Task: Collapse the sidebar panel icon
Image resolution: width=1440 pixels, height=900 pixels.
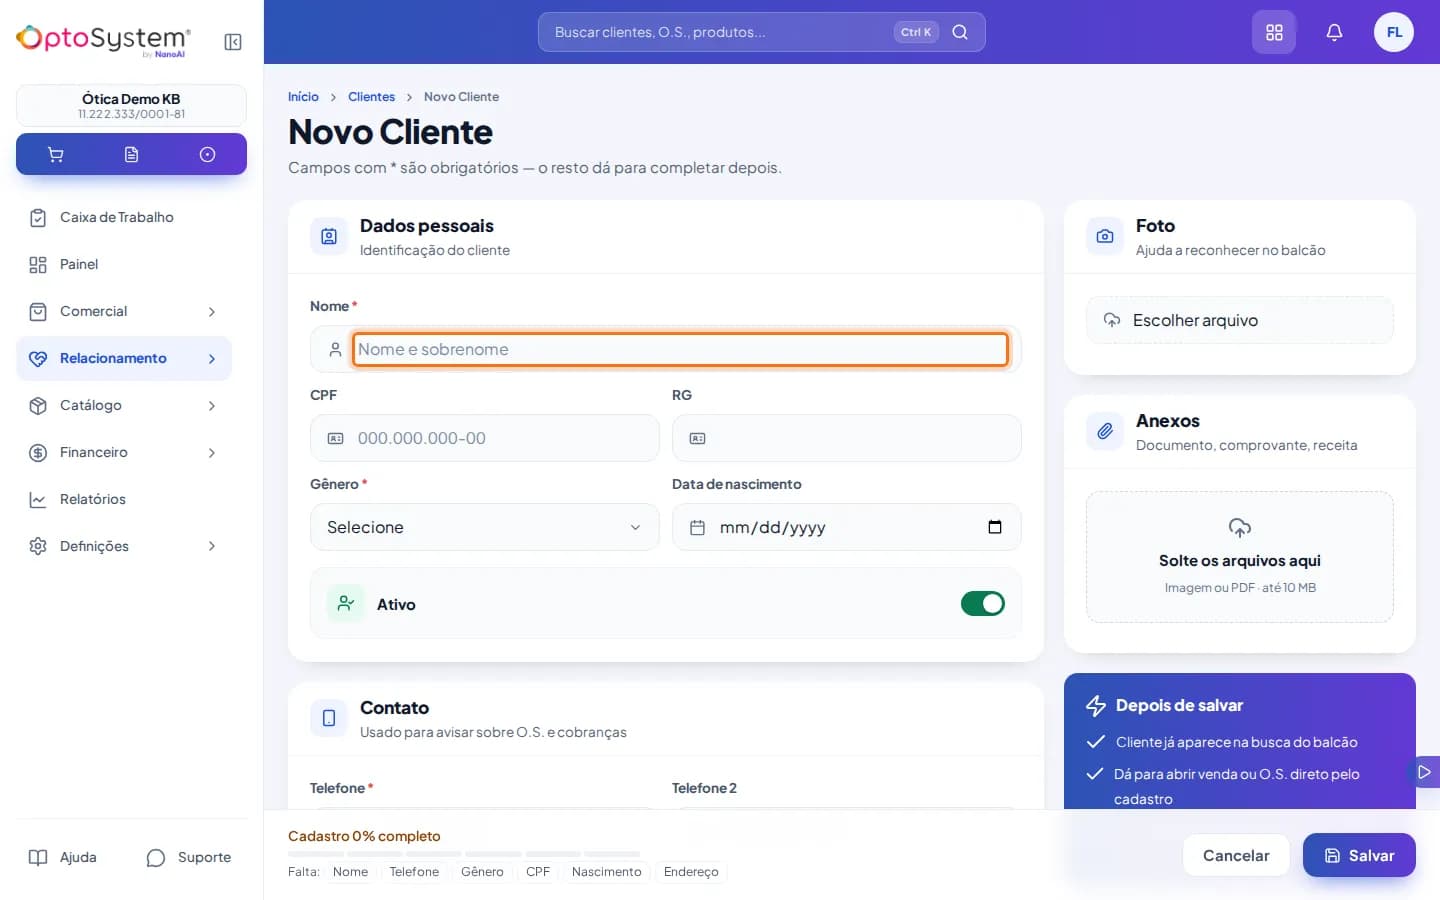Action: coord(233,42)
